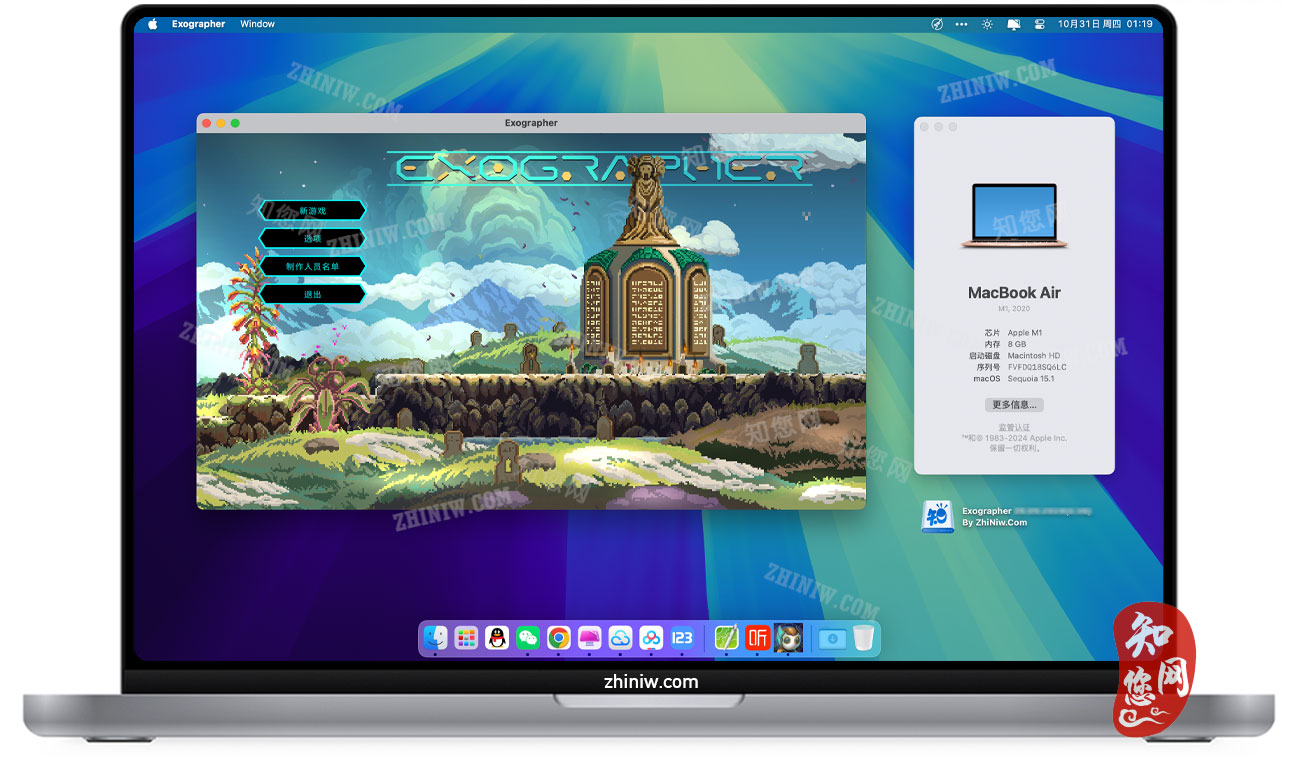Click the 退出 quit button
The width and height of the screenshot is (1298, 779).
point(312,294)
